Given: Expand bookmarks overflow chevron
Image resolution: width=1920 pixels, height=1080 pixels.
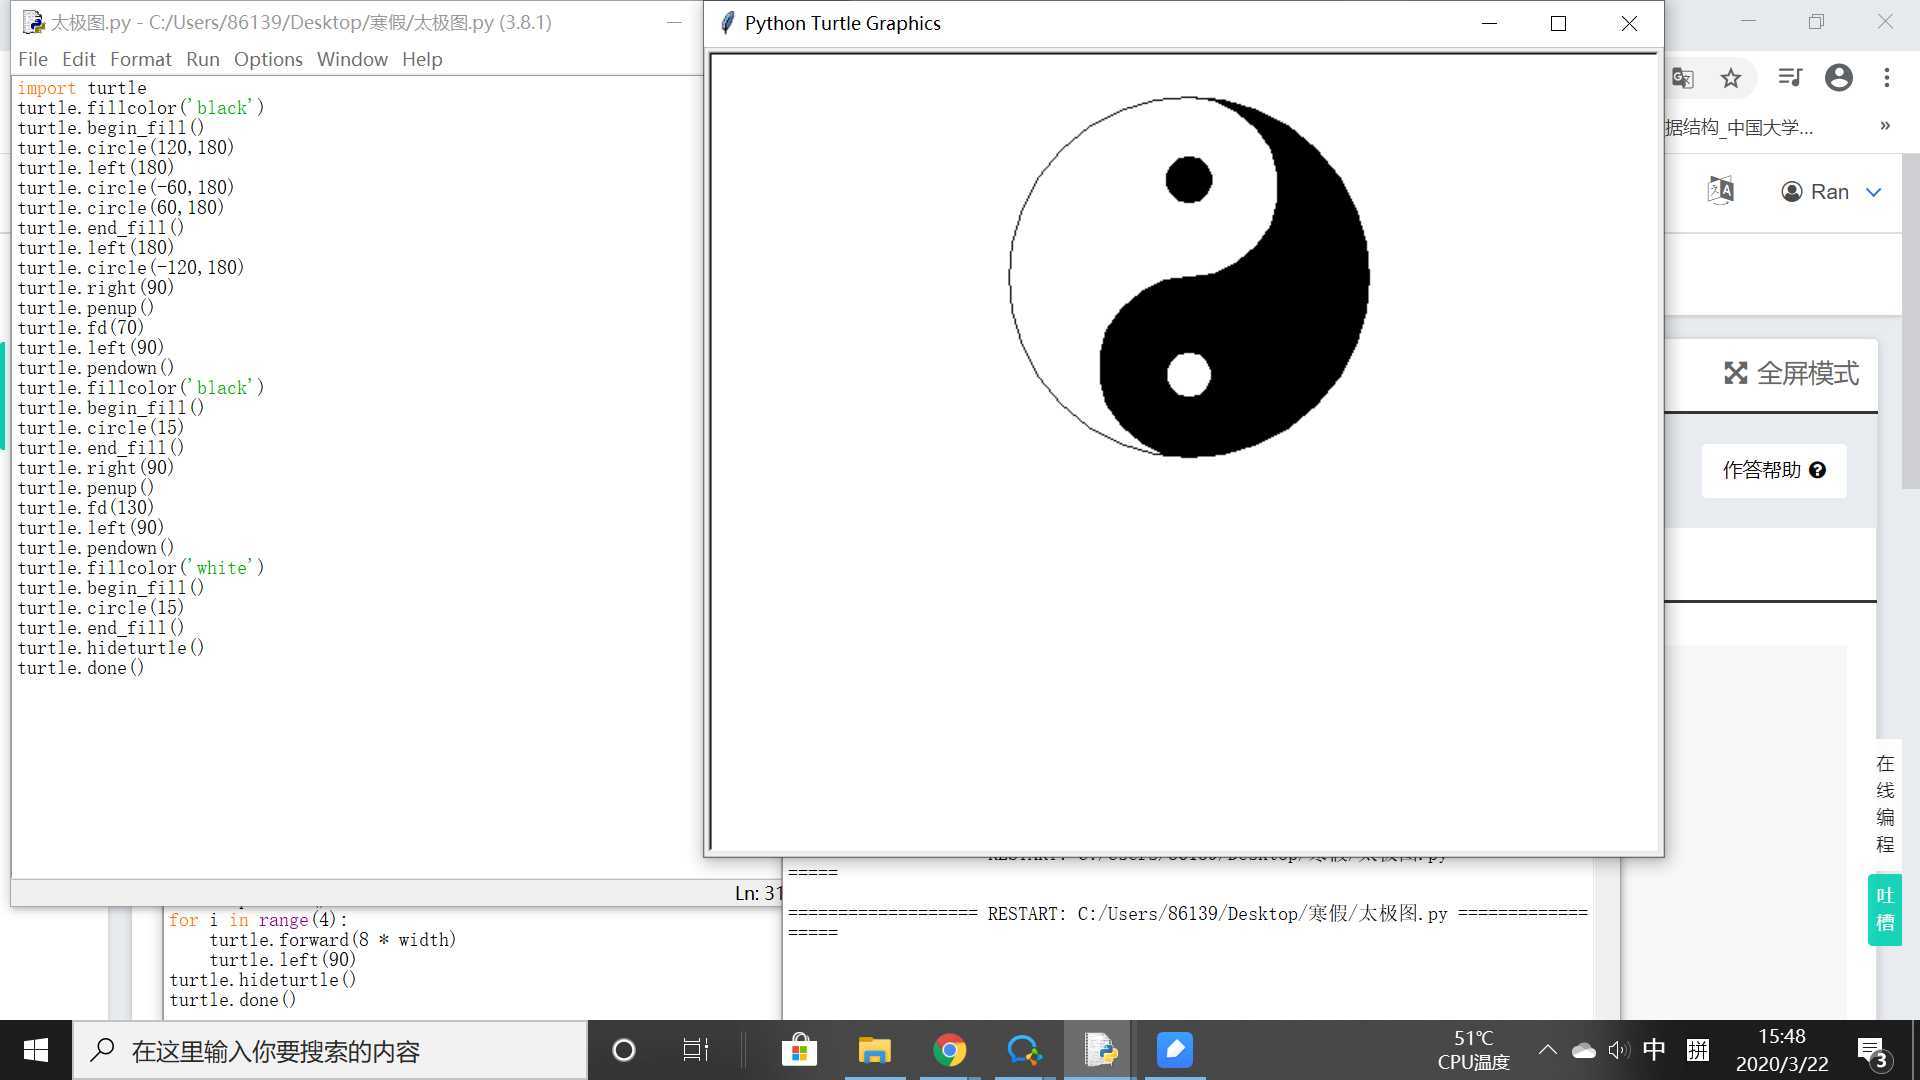Looking at the screenshot, I should [x=1884, y=126].
